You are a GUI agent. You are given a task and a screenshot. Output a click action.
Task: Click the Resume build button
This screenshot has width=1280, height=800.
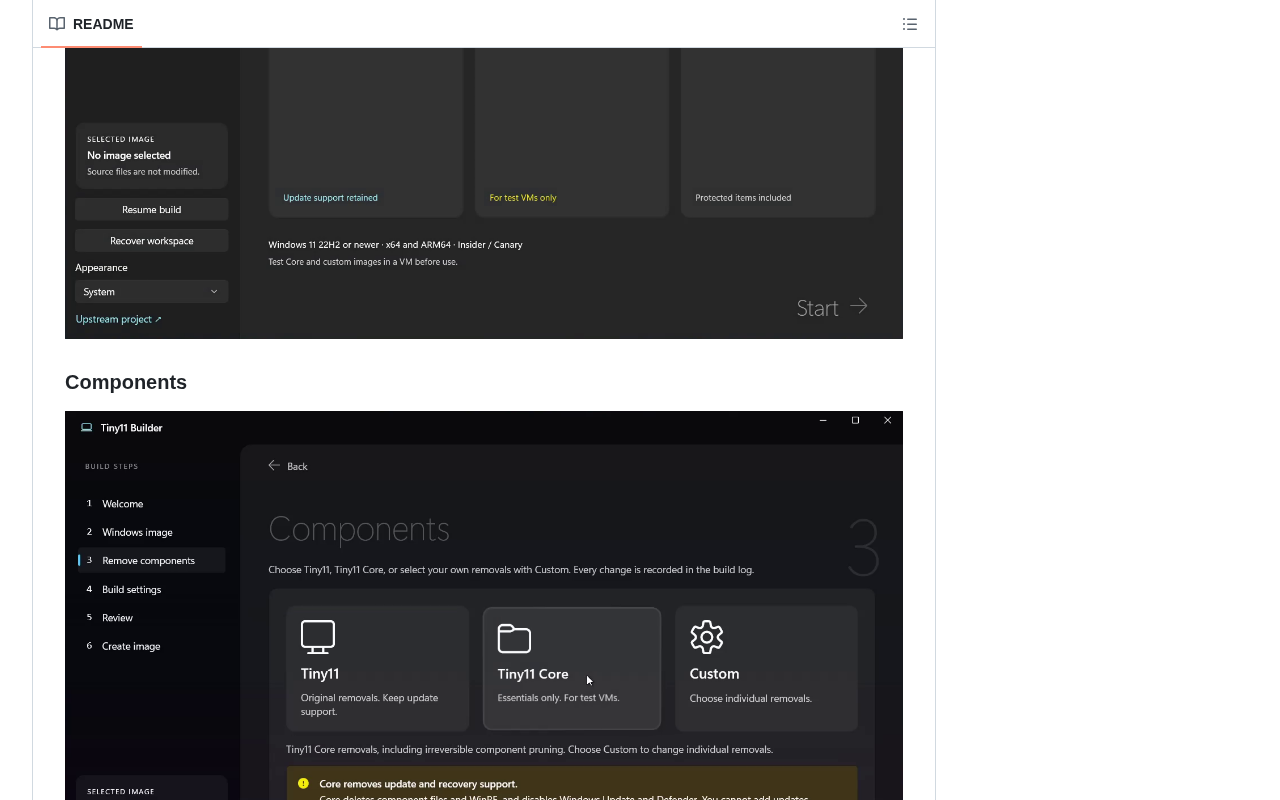click(152, 210)
